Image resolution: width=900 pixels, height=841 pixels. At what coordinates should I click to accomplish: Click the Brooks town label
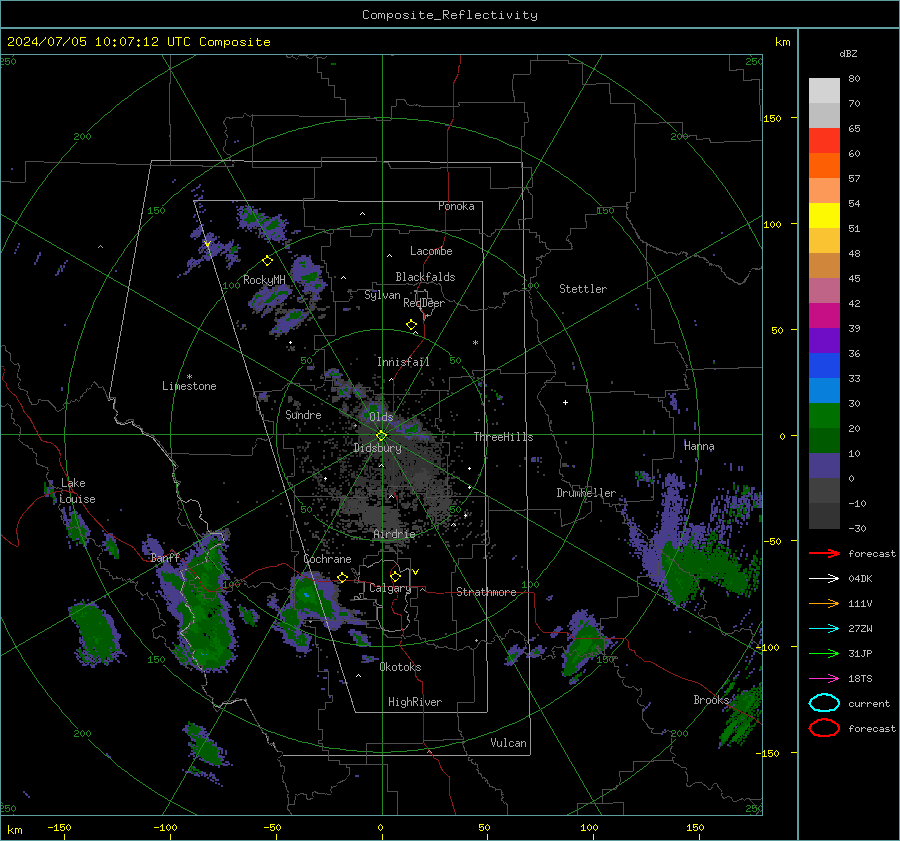(711, 700)
